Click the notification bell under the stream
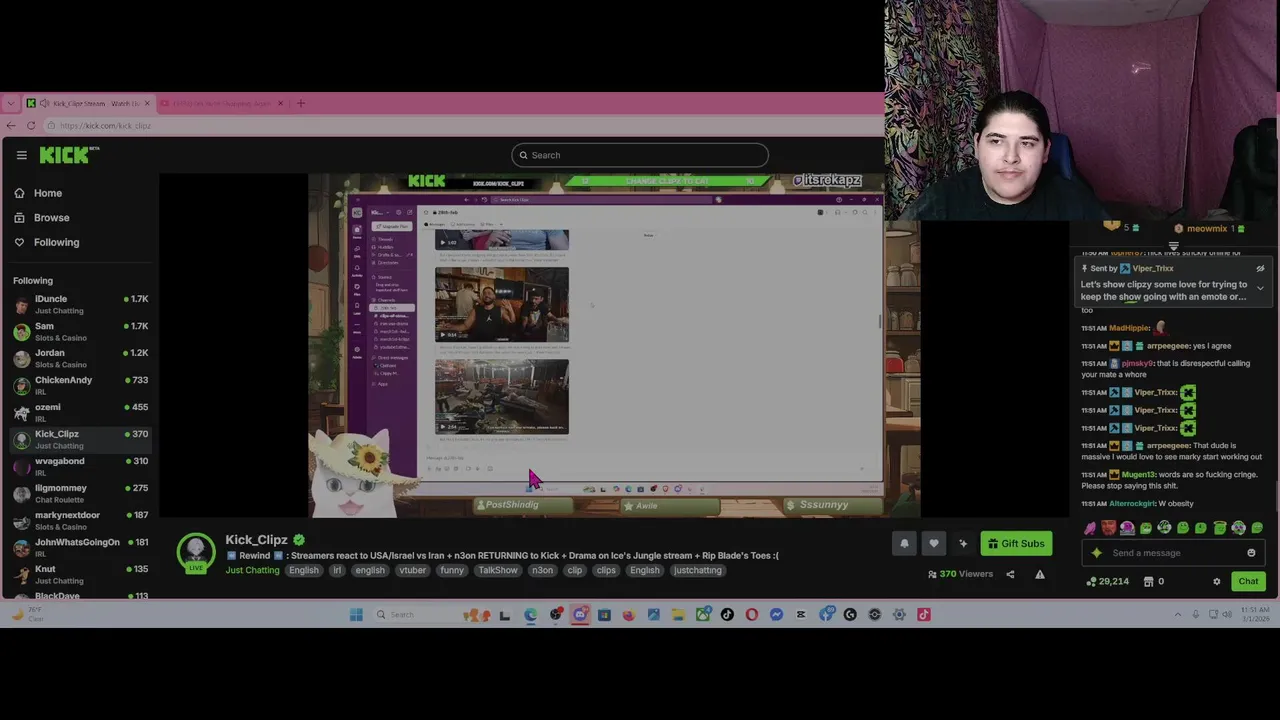Image resolution: width=1280 pixels, height=720 pixels. [x=904, y=543]
